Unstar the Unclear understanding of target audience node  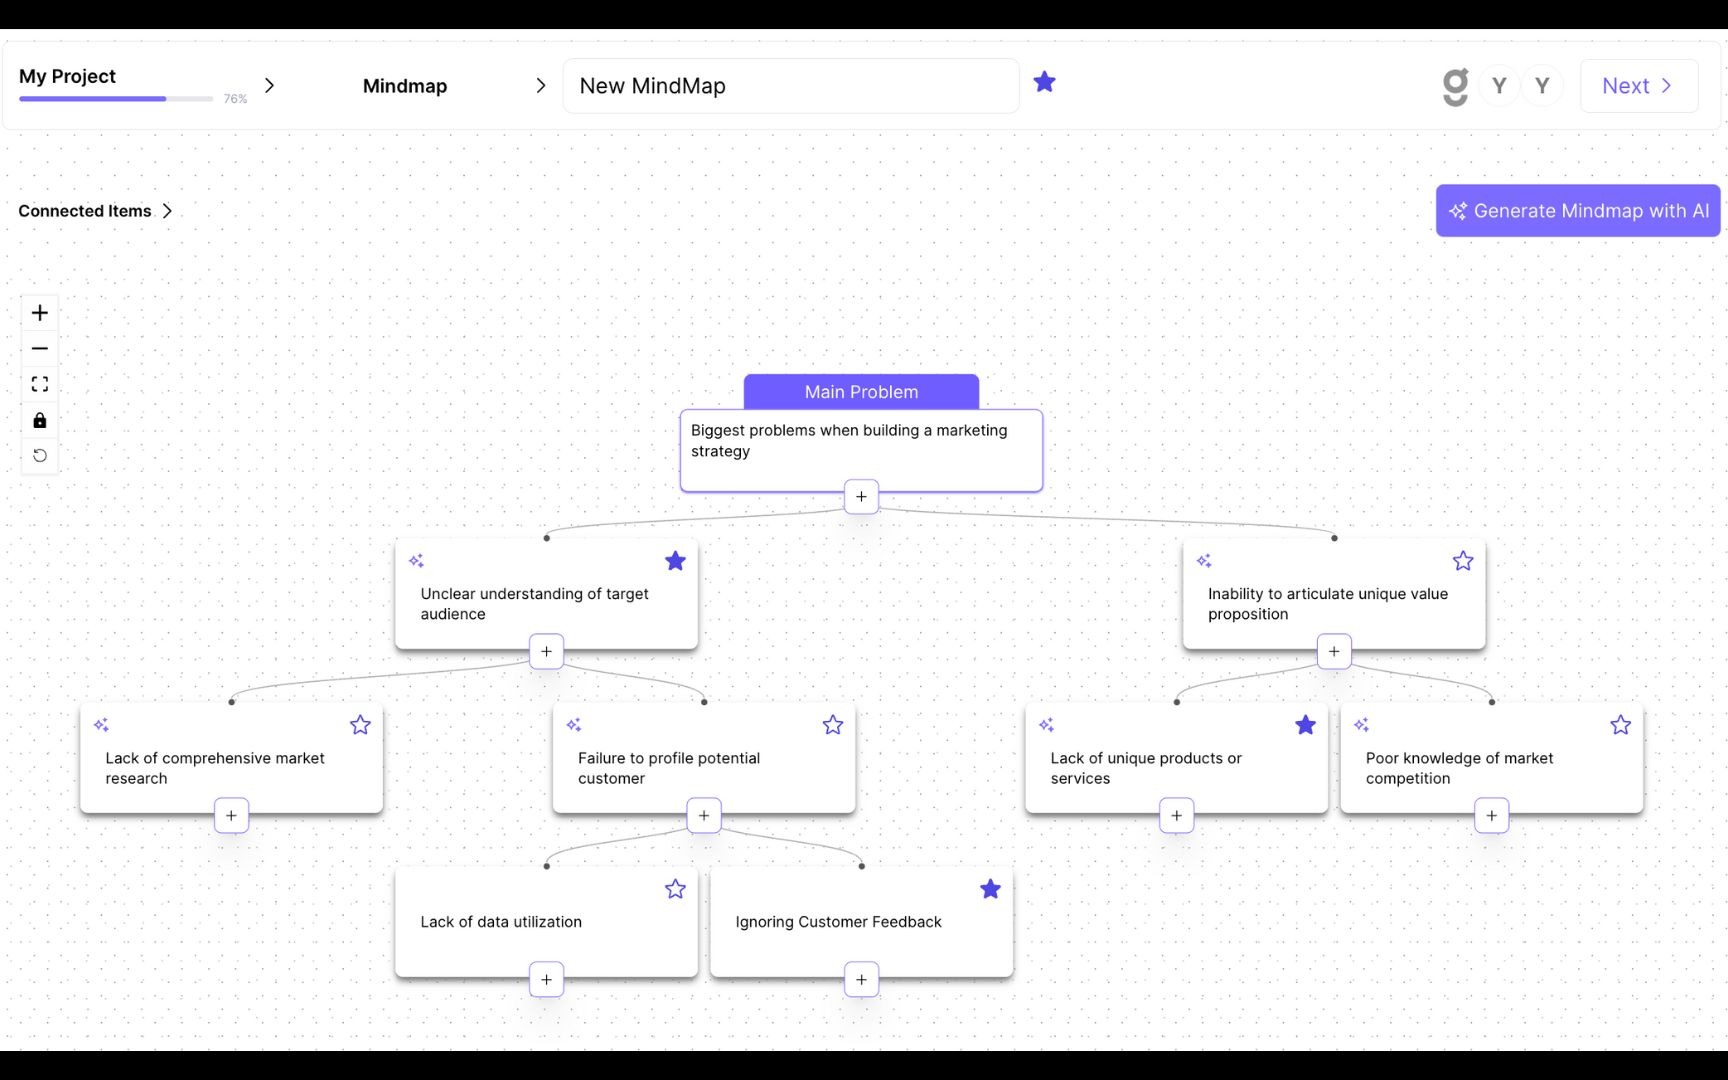click(x=675, y=561)
